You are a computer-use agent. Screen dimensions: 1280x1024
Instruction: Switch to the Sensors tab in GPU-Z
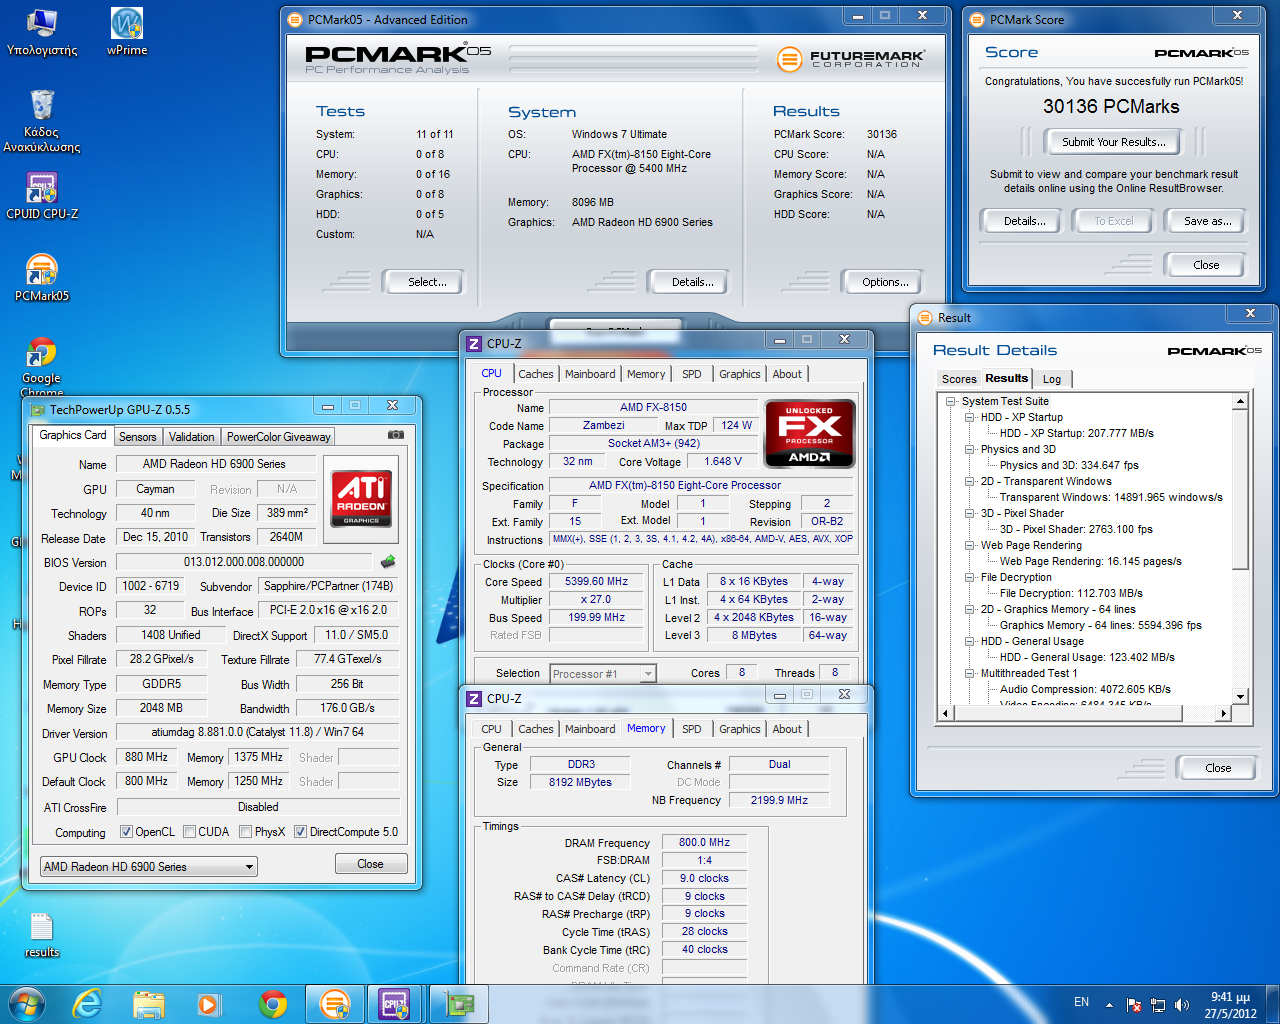coord(138,437)
